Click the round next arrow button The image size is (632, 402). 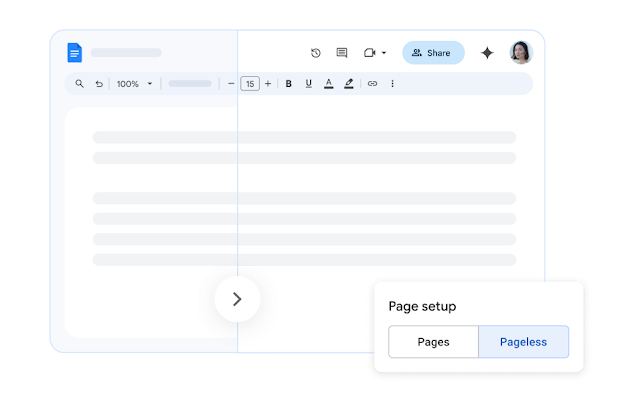pyautogui.click(x=237, y=299)
